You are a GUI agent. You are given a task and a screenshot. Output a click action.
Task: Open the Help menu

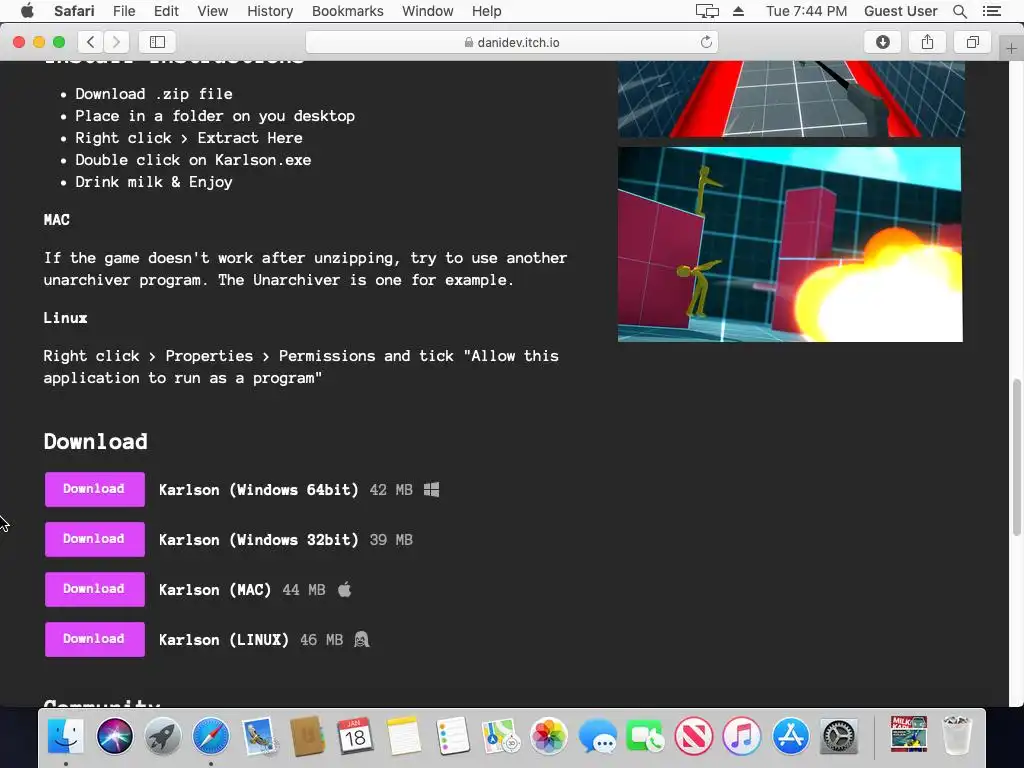[x=487, y=11]
